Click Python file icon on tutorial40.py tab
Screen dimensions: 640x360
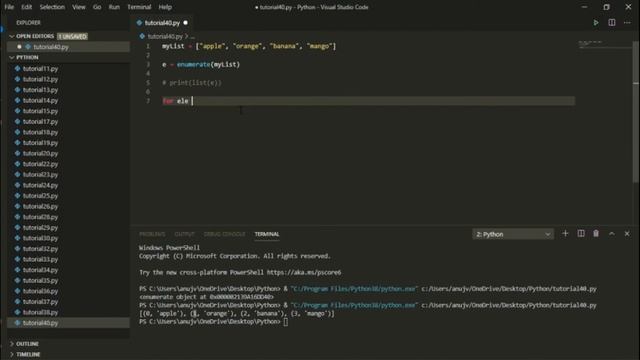pos(140,23)
